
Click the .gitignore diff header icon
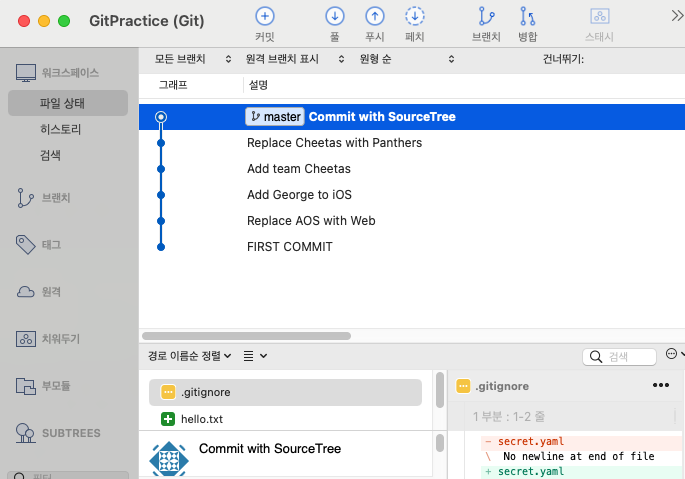tap(463, 386)
